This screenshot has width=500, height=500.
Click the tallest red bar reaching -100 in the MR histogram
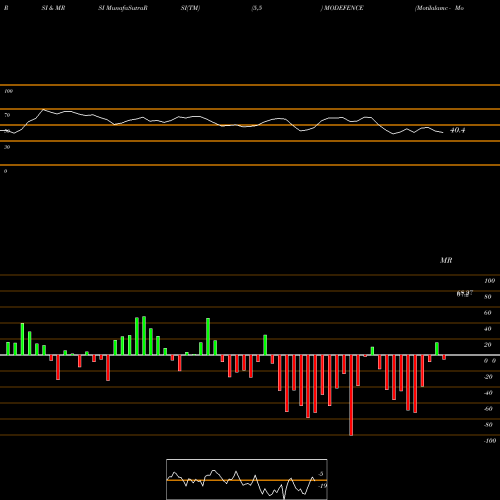351,395
